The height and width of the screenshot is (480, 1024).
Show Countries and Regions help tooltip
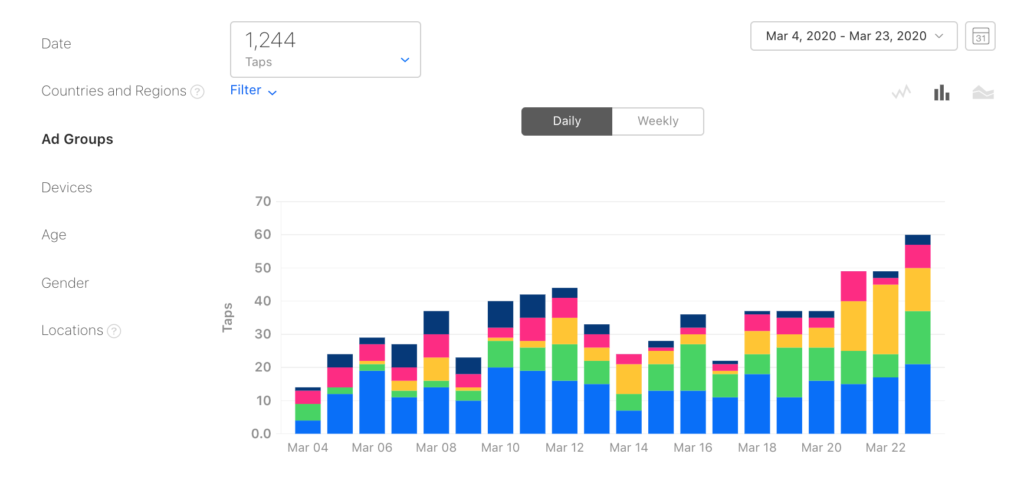tap(197, 92)
